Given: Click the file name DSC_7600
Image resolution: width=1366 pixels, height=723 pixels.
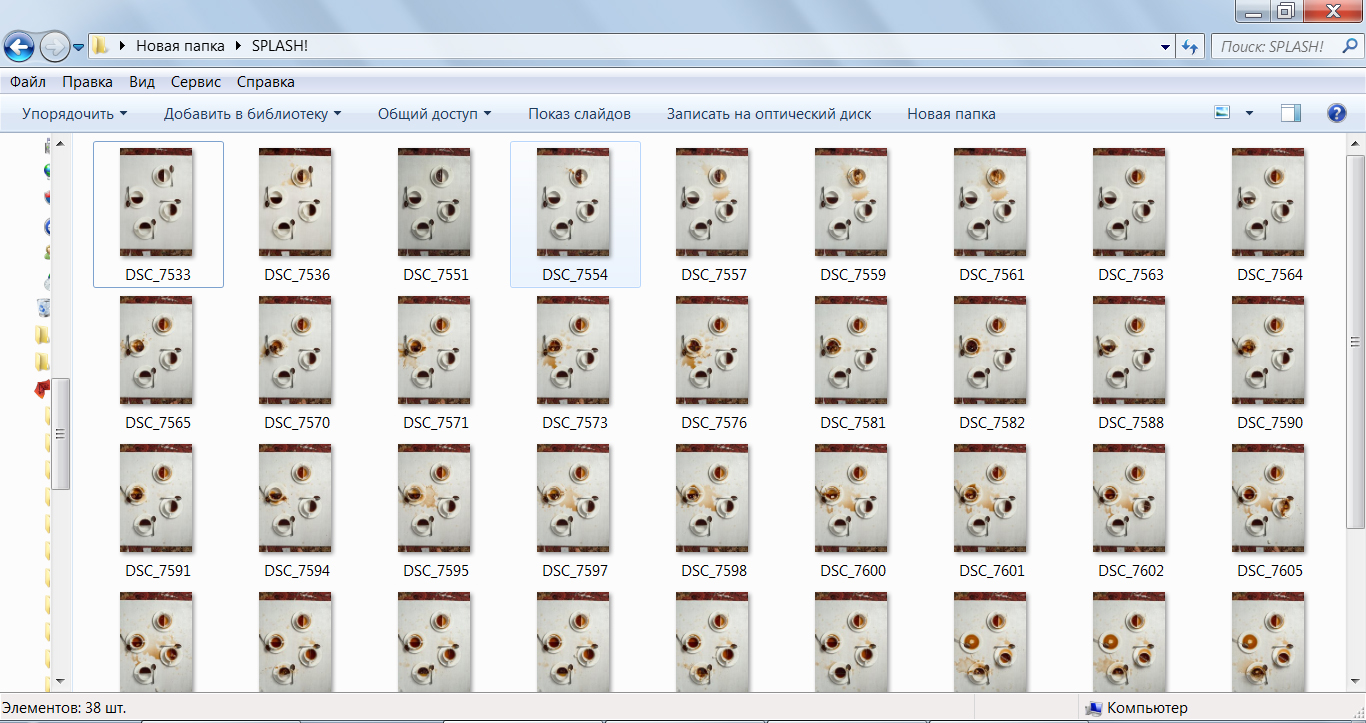Looking at the screenshot, I should 853,571.
